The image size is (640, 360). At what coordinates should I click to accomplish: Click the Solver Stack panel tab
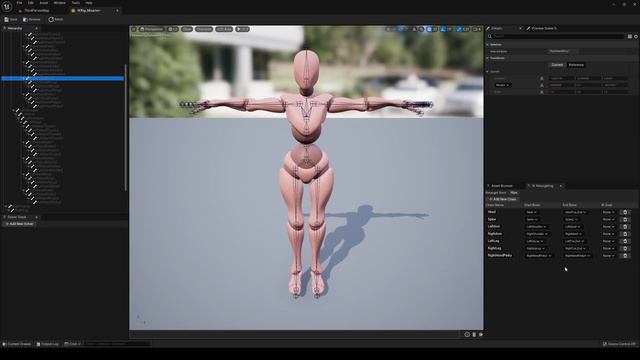pos(17,217)
